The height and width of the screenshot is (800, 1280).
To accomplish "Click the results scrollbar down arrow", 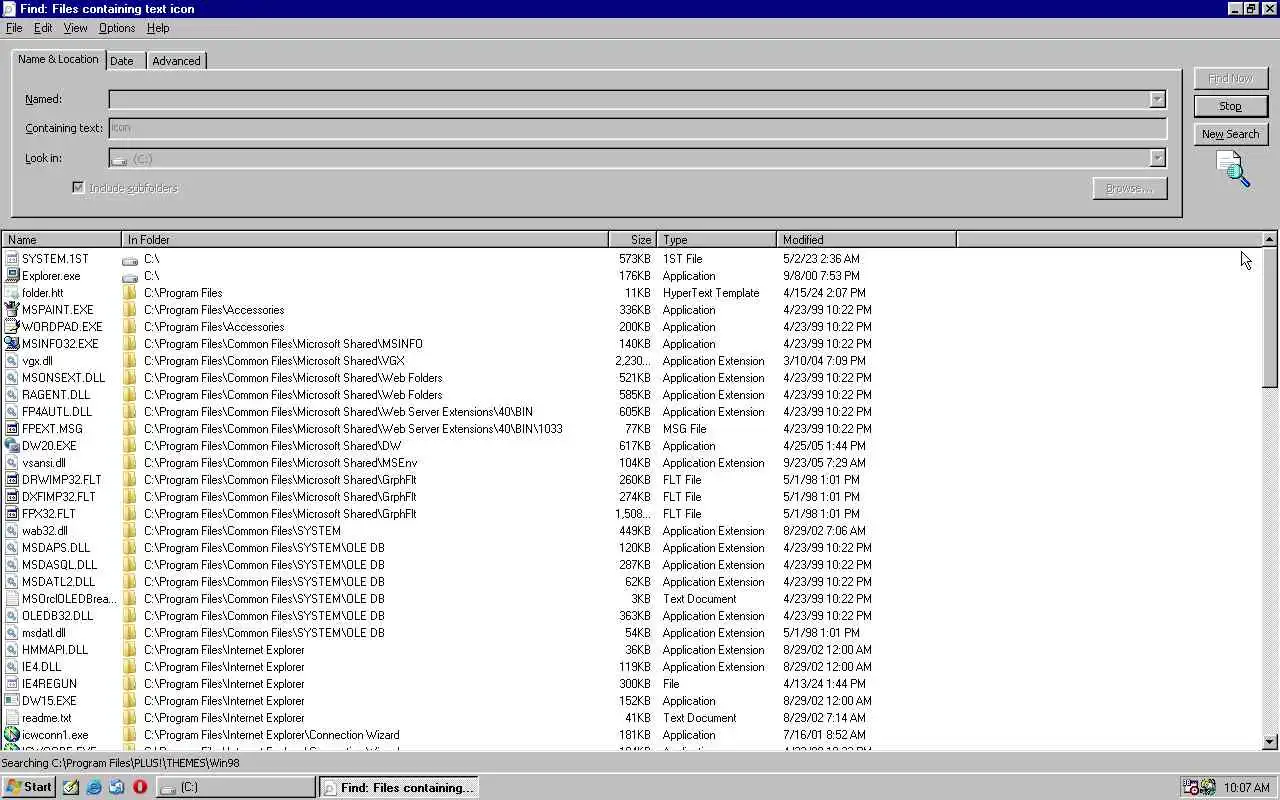I will pos(1270,742).
